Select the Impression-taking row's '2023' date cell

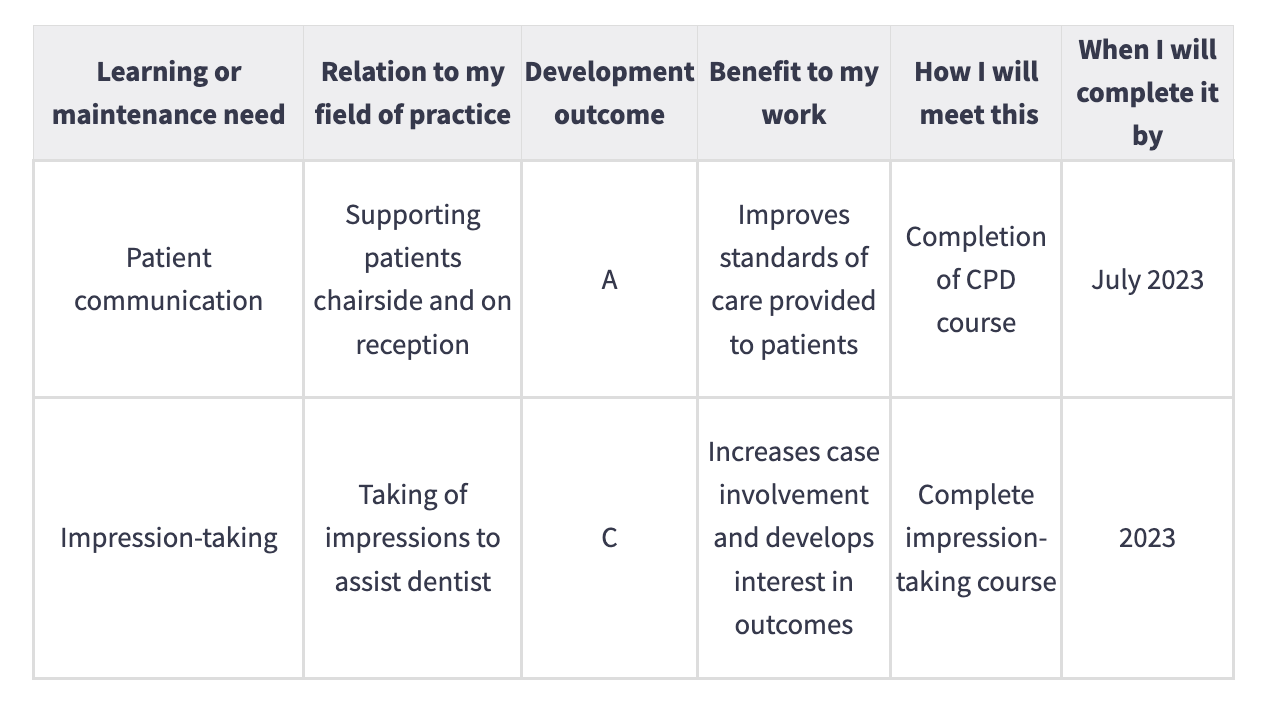(1147, 538)
